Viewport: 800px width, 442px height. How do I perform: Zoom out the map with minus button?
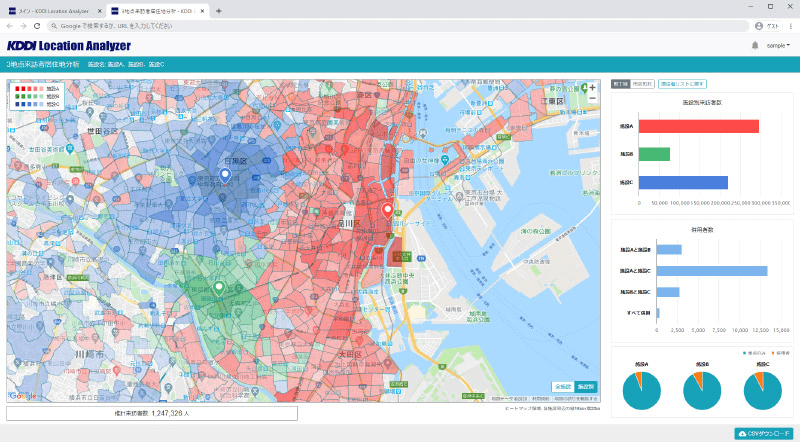click(592, 99)
